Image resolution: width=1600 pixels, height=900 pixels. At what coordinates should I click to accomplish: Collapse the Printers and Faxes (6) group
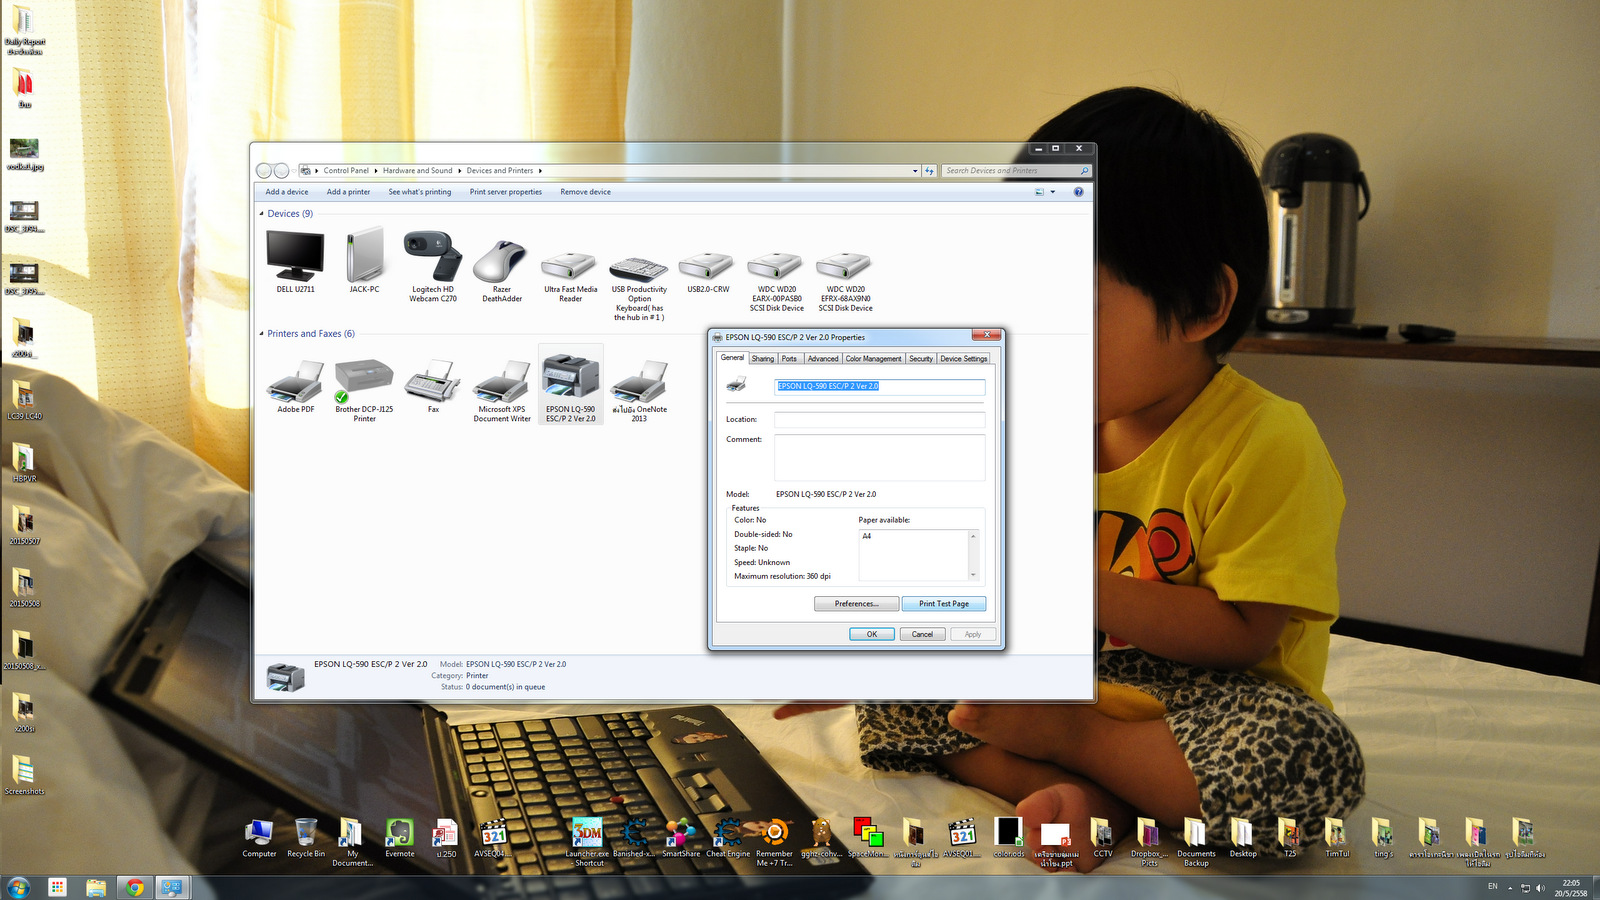262,334
